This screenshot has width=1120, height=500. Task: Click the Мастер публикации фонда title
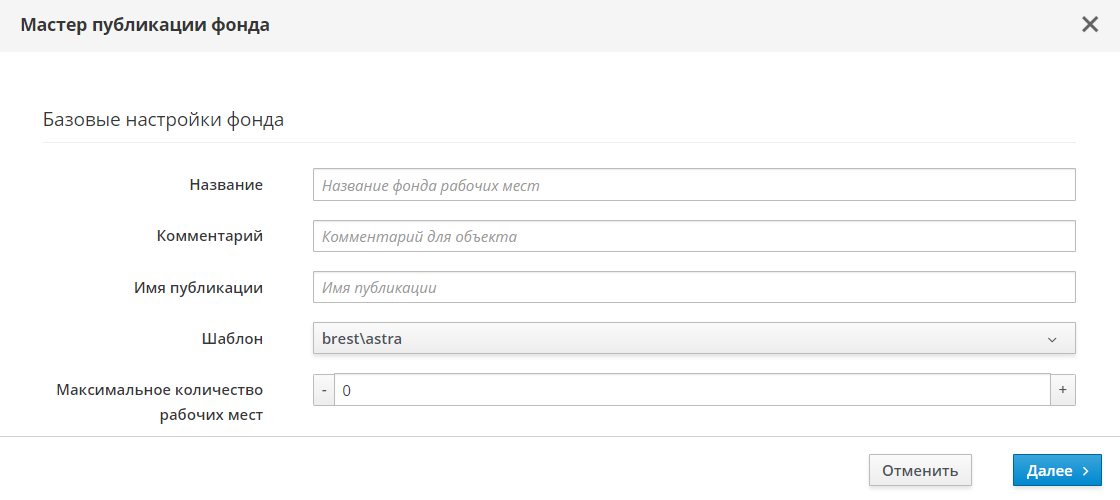(145, 25)
